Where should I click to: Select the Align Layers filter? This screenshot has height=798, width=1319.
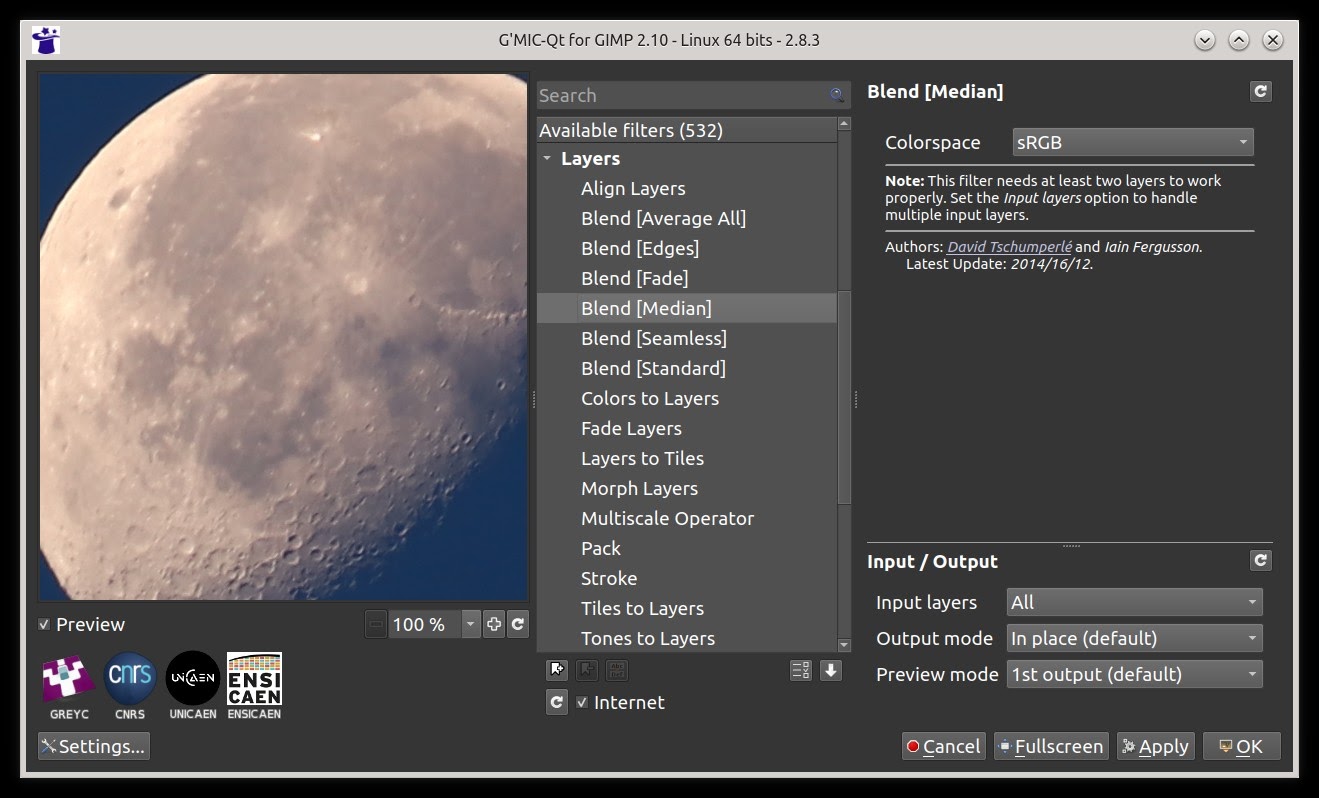coord(633,188)
